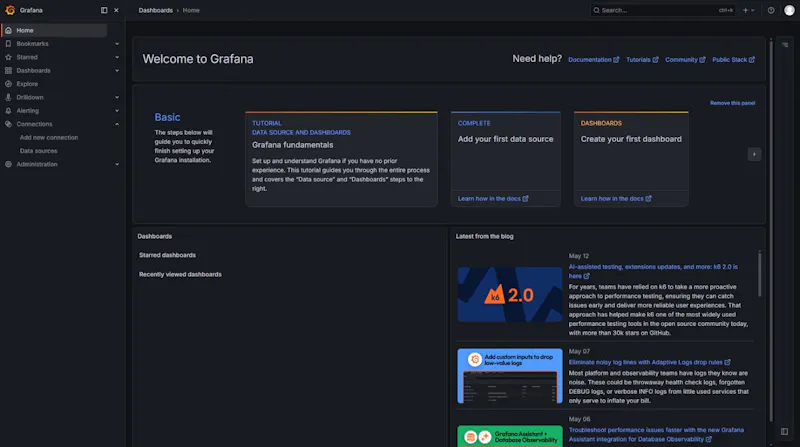Image resolution: width=800 pixels, height=447 pixels.
Task: Open Bookmarks in the sidebar
Action: pos(32,44)
